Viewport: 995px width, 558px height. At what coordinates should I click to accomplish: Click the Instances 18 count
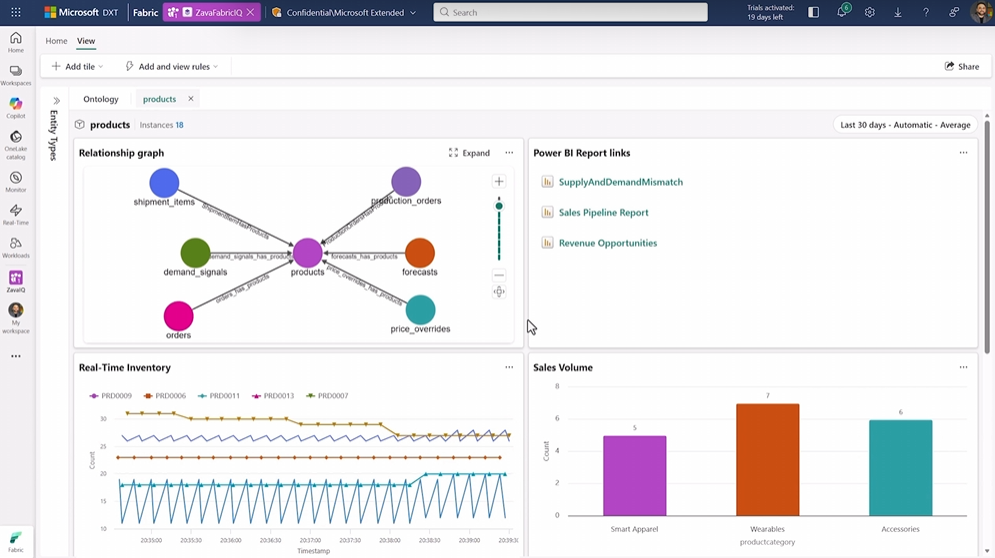[x=161, y=125]
